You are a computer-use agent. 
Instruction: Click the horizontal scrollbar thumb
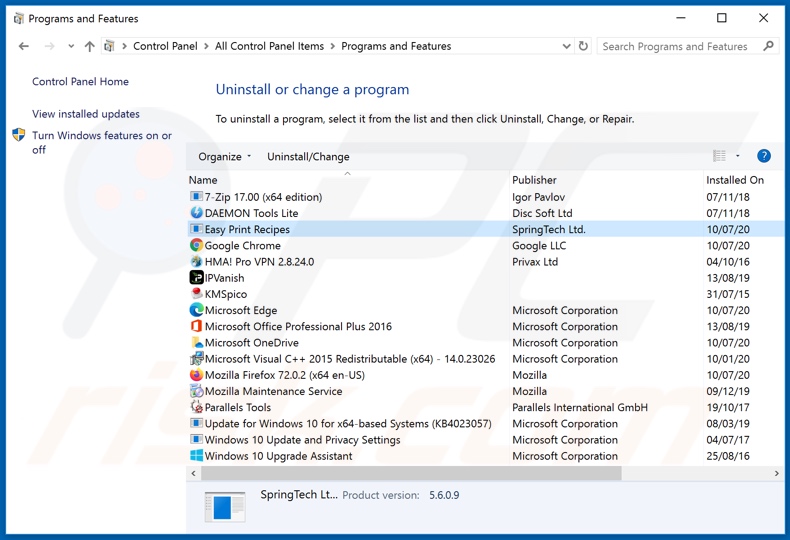411,474
